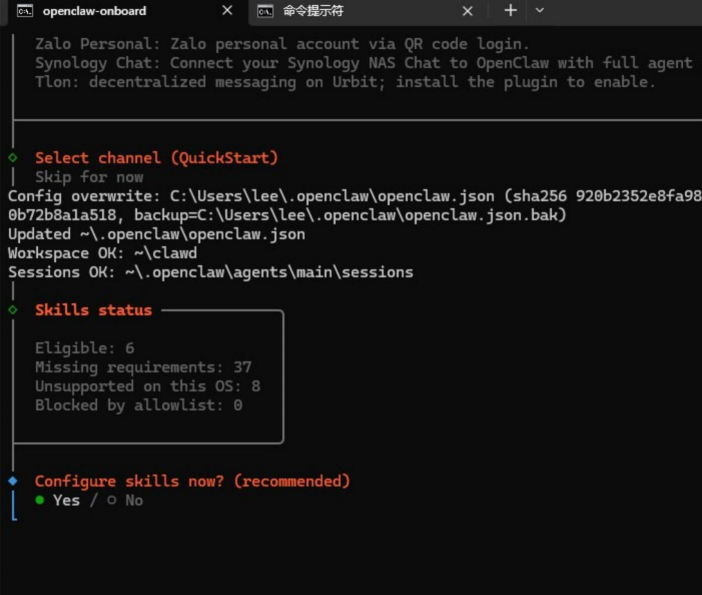
Task: Click the Skip for now text
Action: point(89,177)
